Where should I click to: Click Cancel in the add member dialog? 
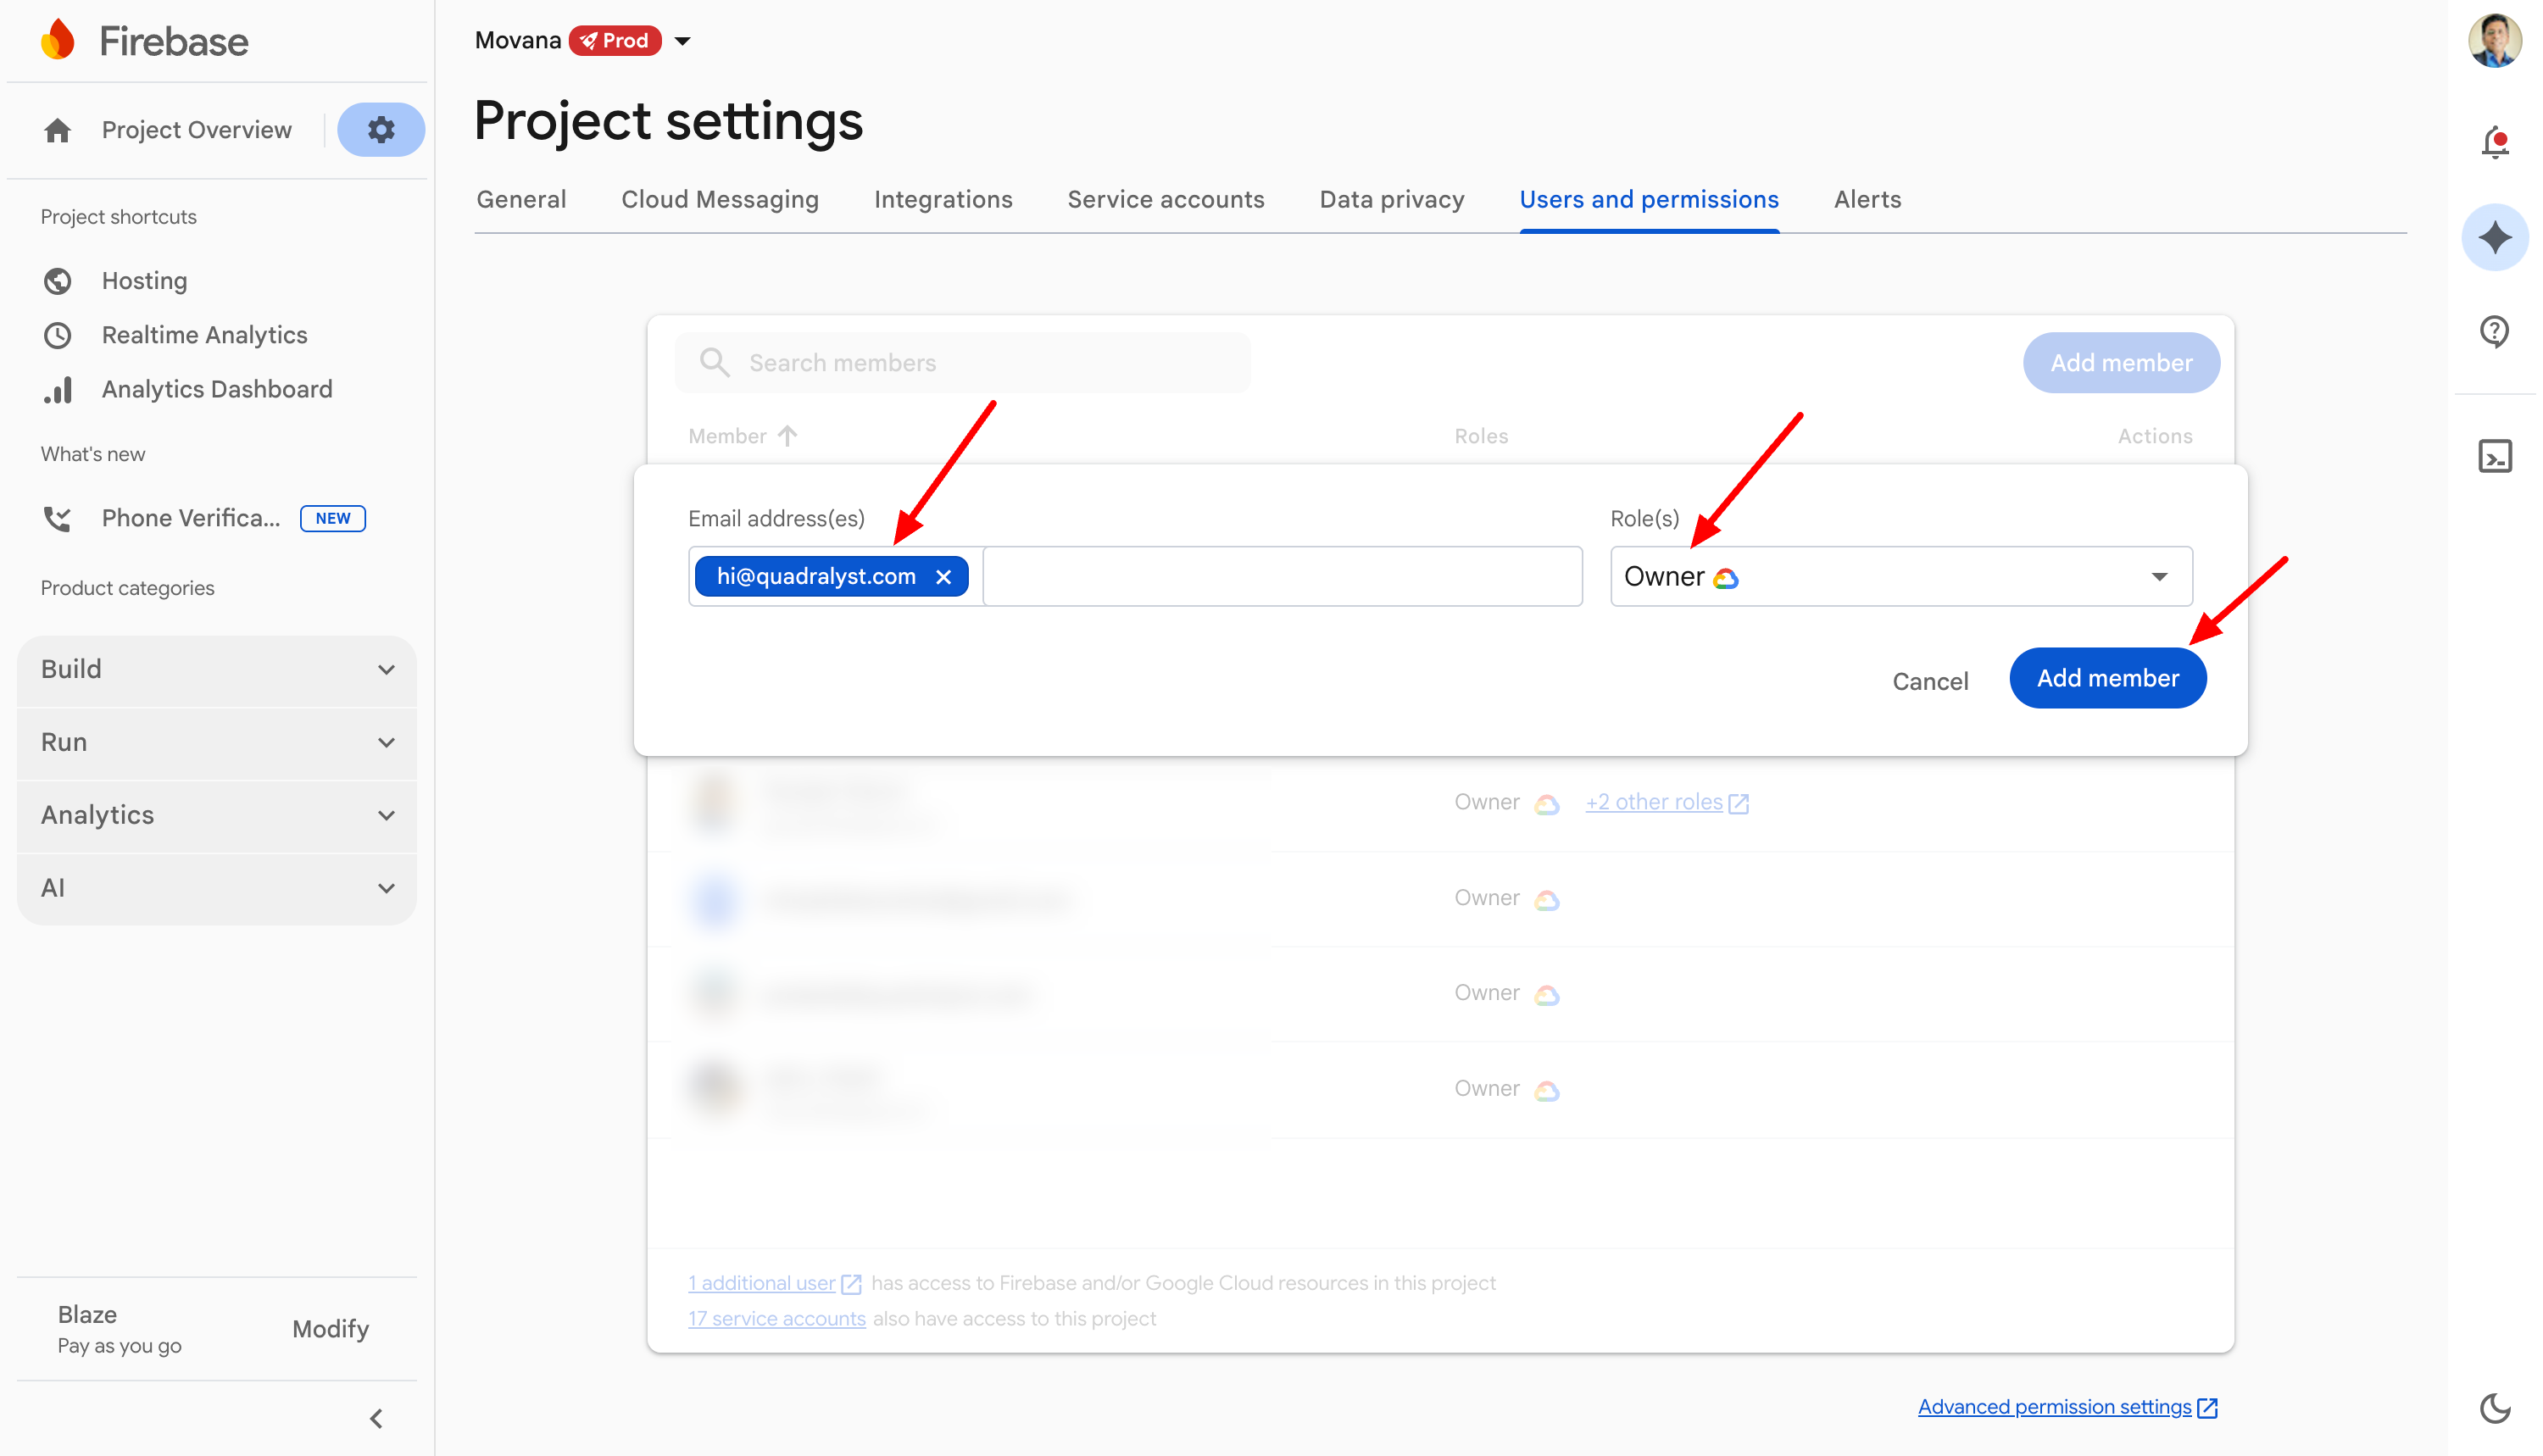click(x=1929, y=681)
